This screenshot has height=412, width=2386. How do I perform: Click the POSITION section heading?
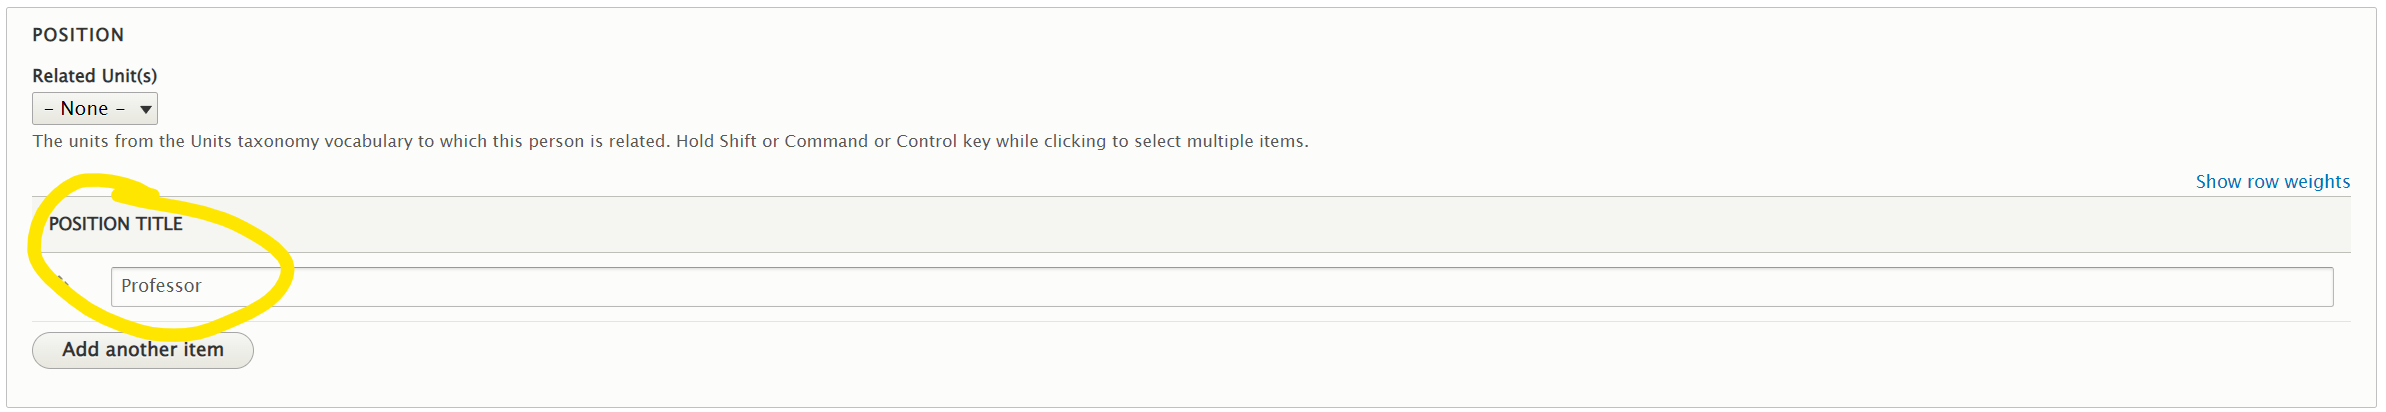pyautogui.click(x=78, y=35)
